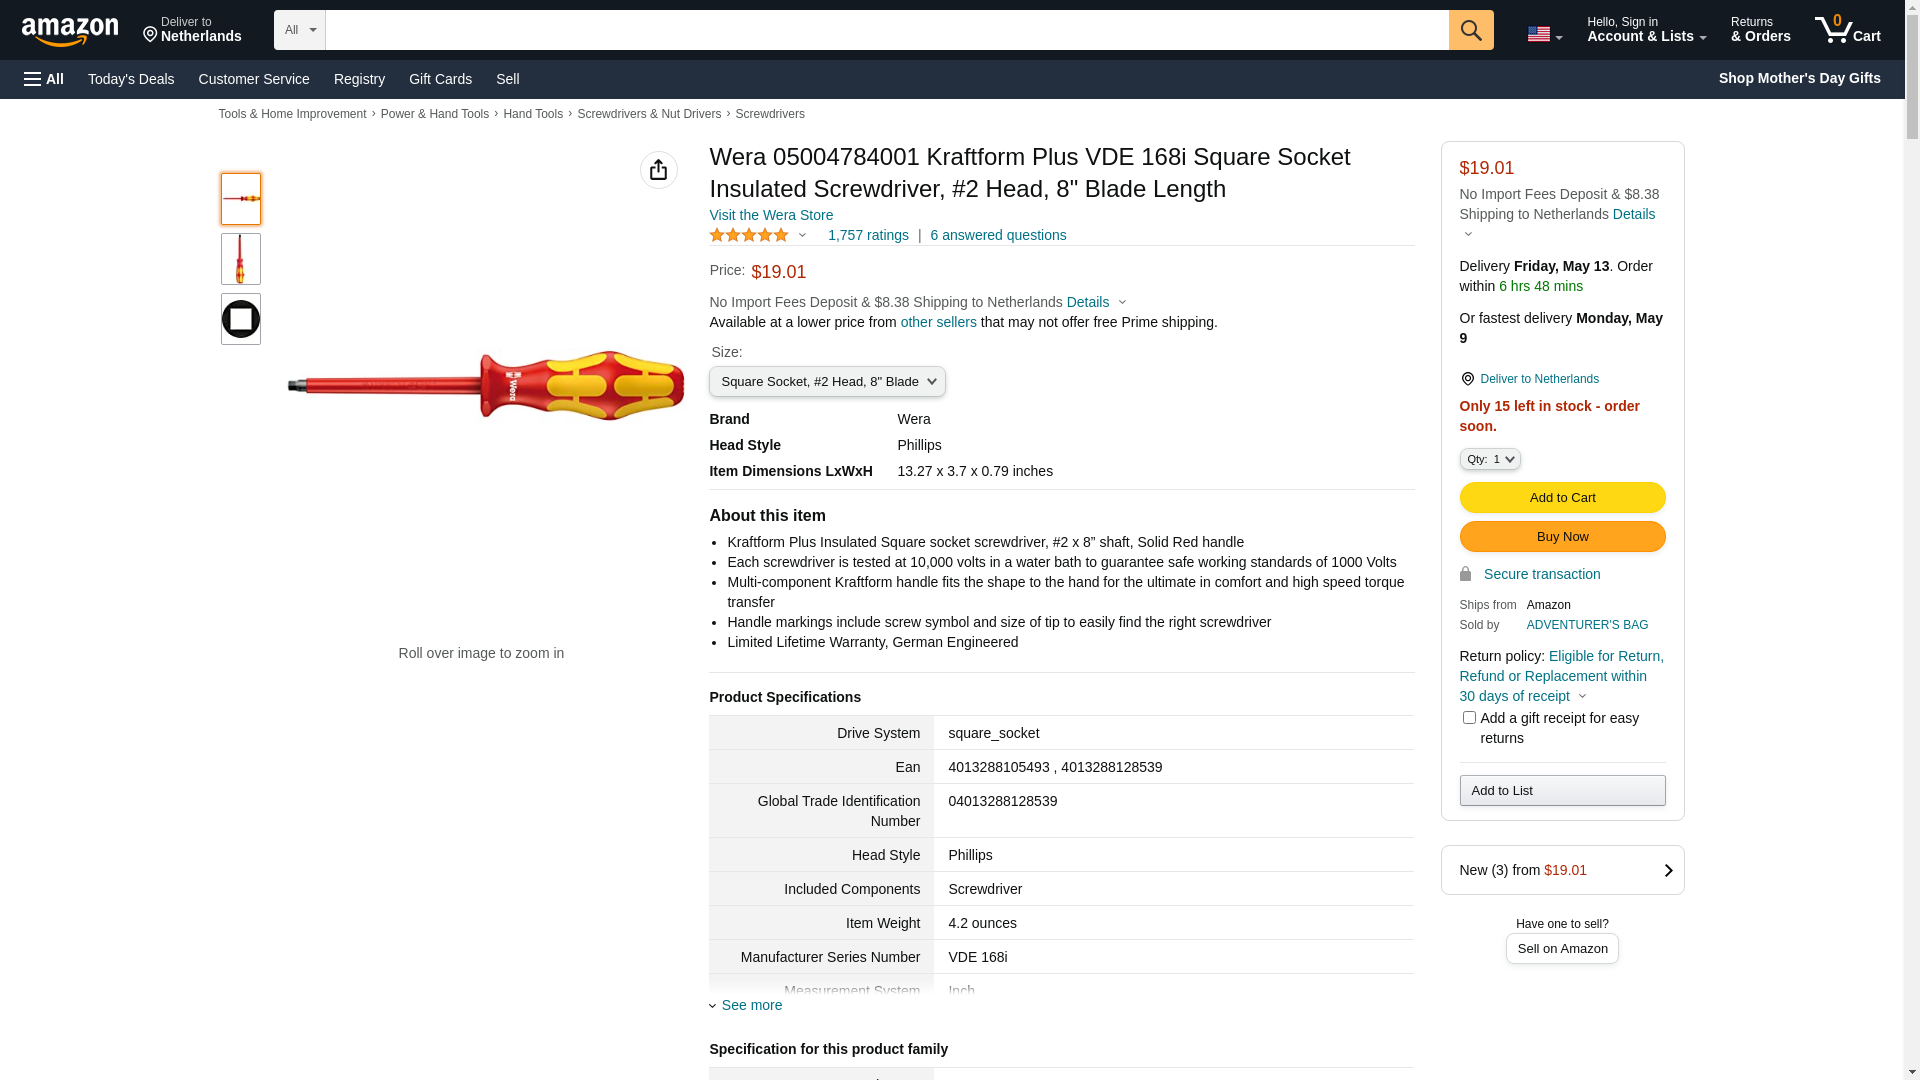
Task: Click the US flag language selector
Action: pyautogui.click(x=1543, y=34)
